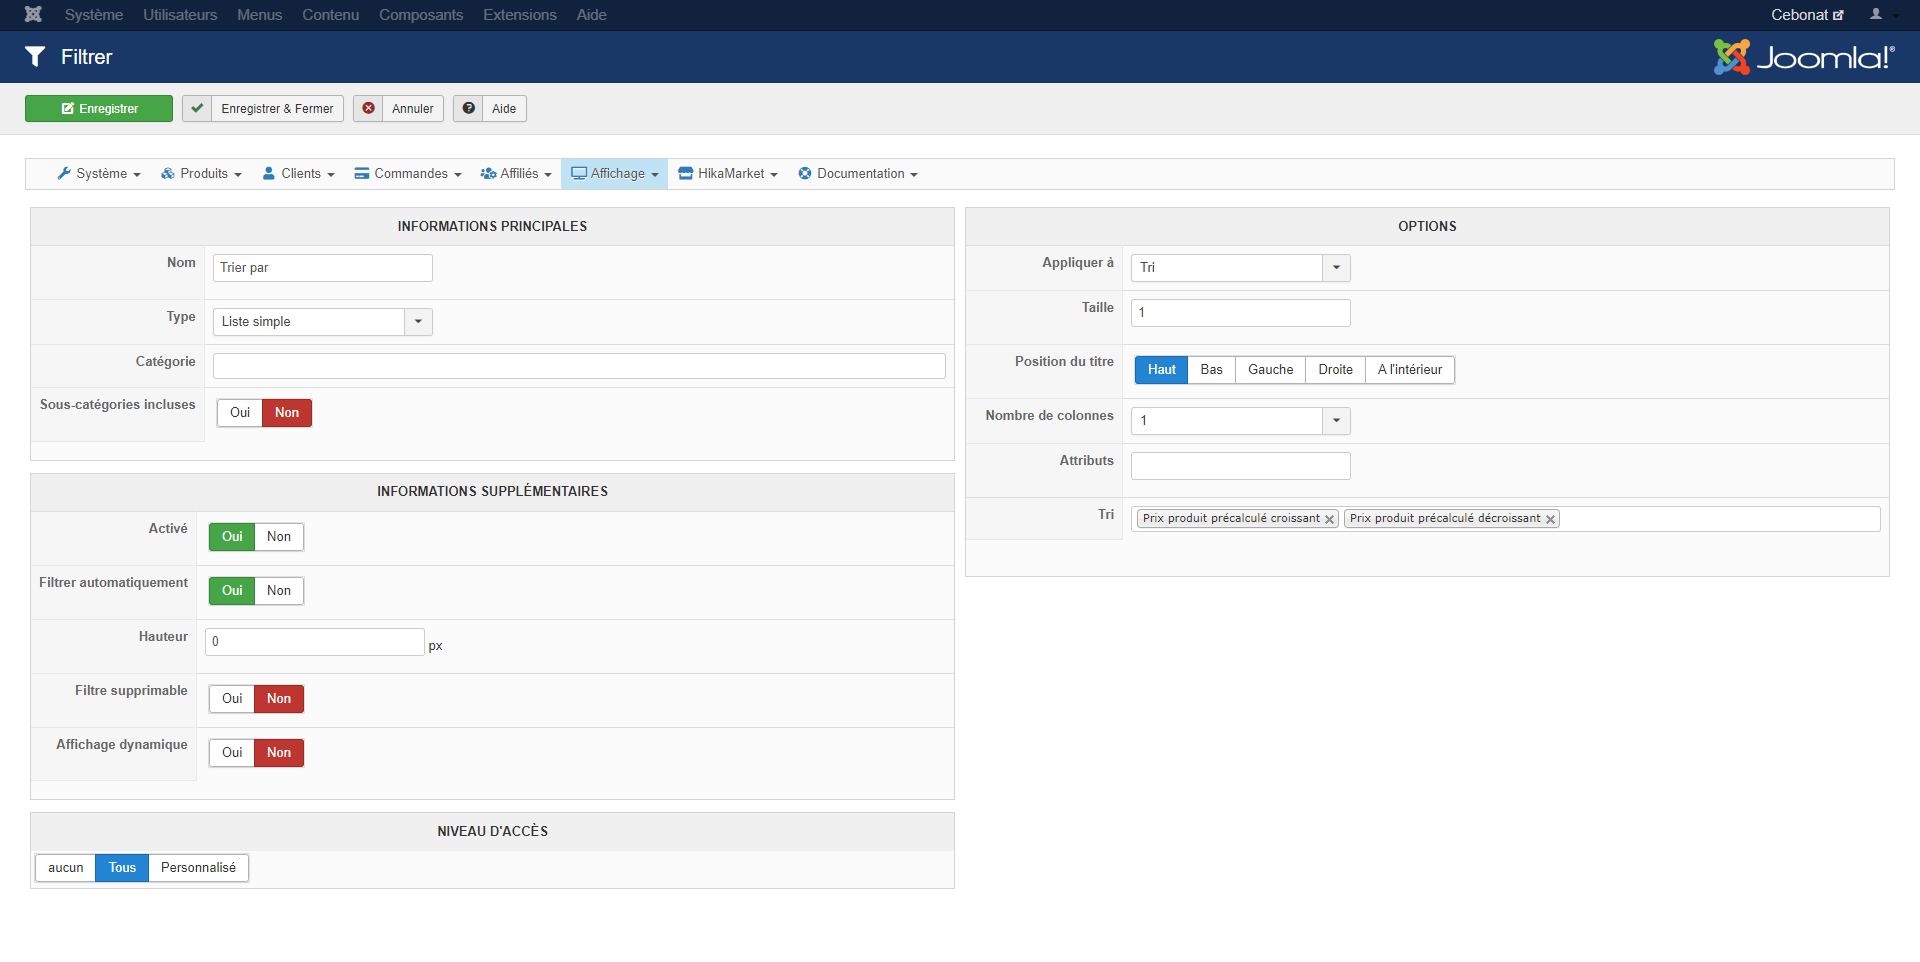Open the Utilisateurs menu
This screenshot has height=962, width=1920.
180,15
